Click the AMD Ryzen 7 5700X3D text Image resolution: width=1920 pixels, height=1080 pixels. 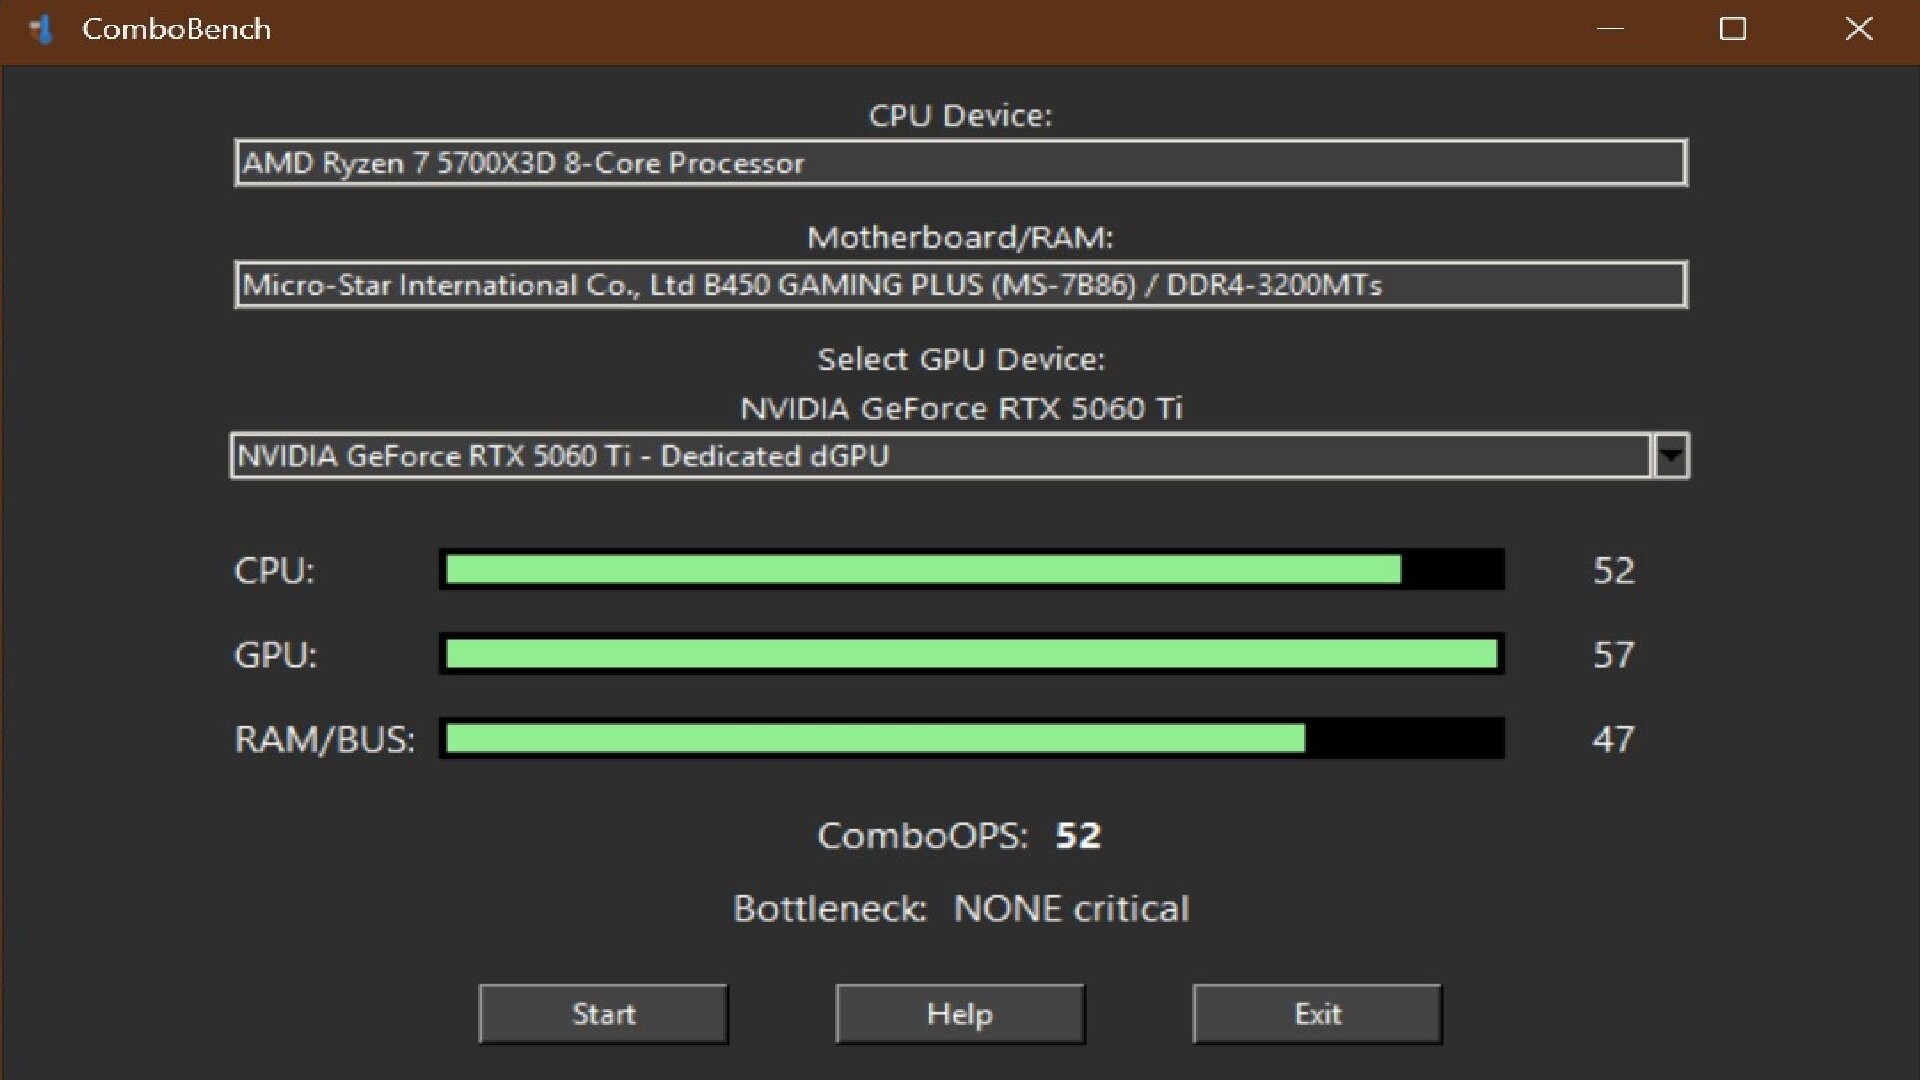pos(521,163)
